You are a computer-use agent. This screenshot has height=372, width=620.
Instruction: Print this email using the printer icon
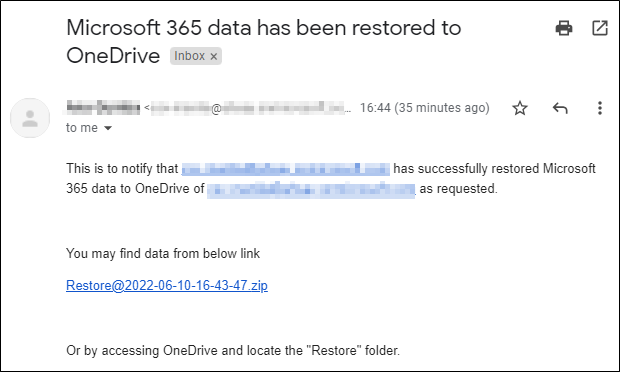tap(564, 28)
